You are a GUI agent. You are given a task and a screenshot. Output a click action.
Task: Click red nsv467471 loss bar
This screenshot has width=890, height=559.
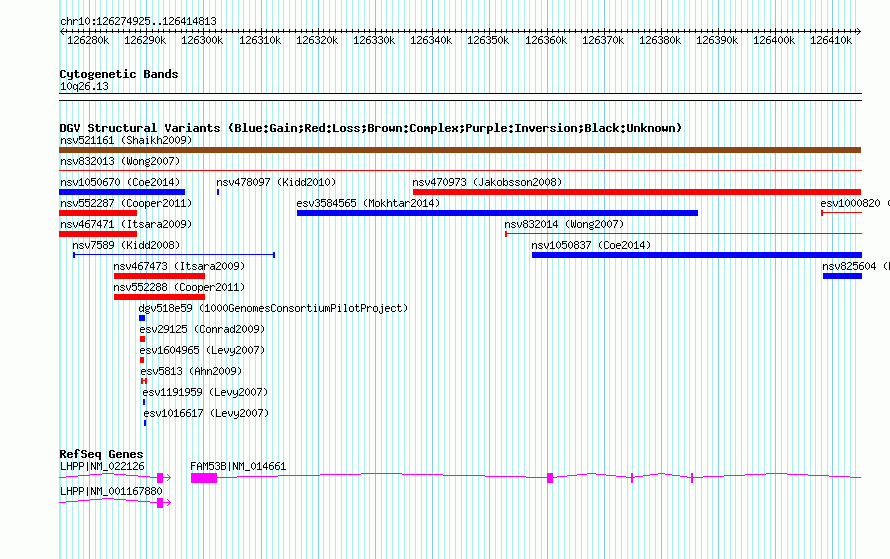(x=98, y=234)
